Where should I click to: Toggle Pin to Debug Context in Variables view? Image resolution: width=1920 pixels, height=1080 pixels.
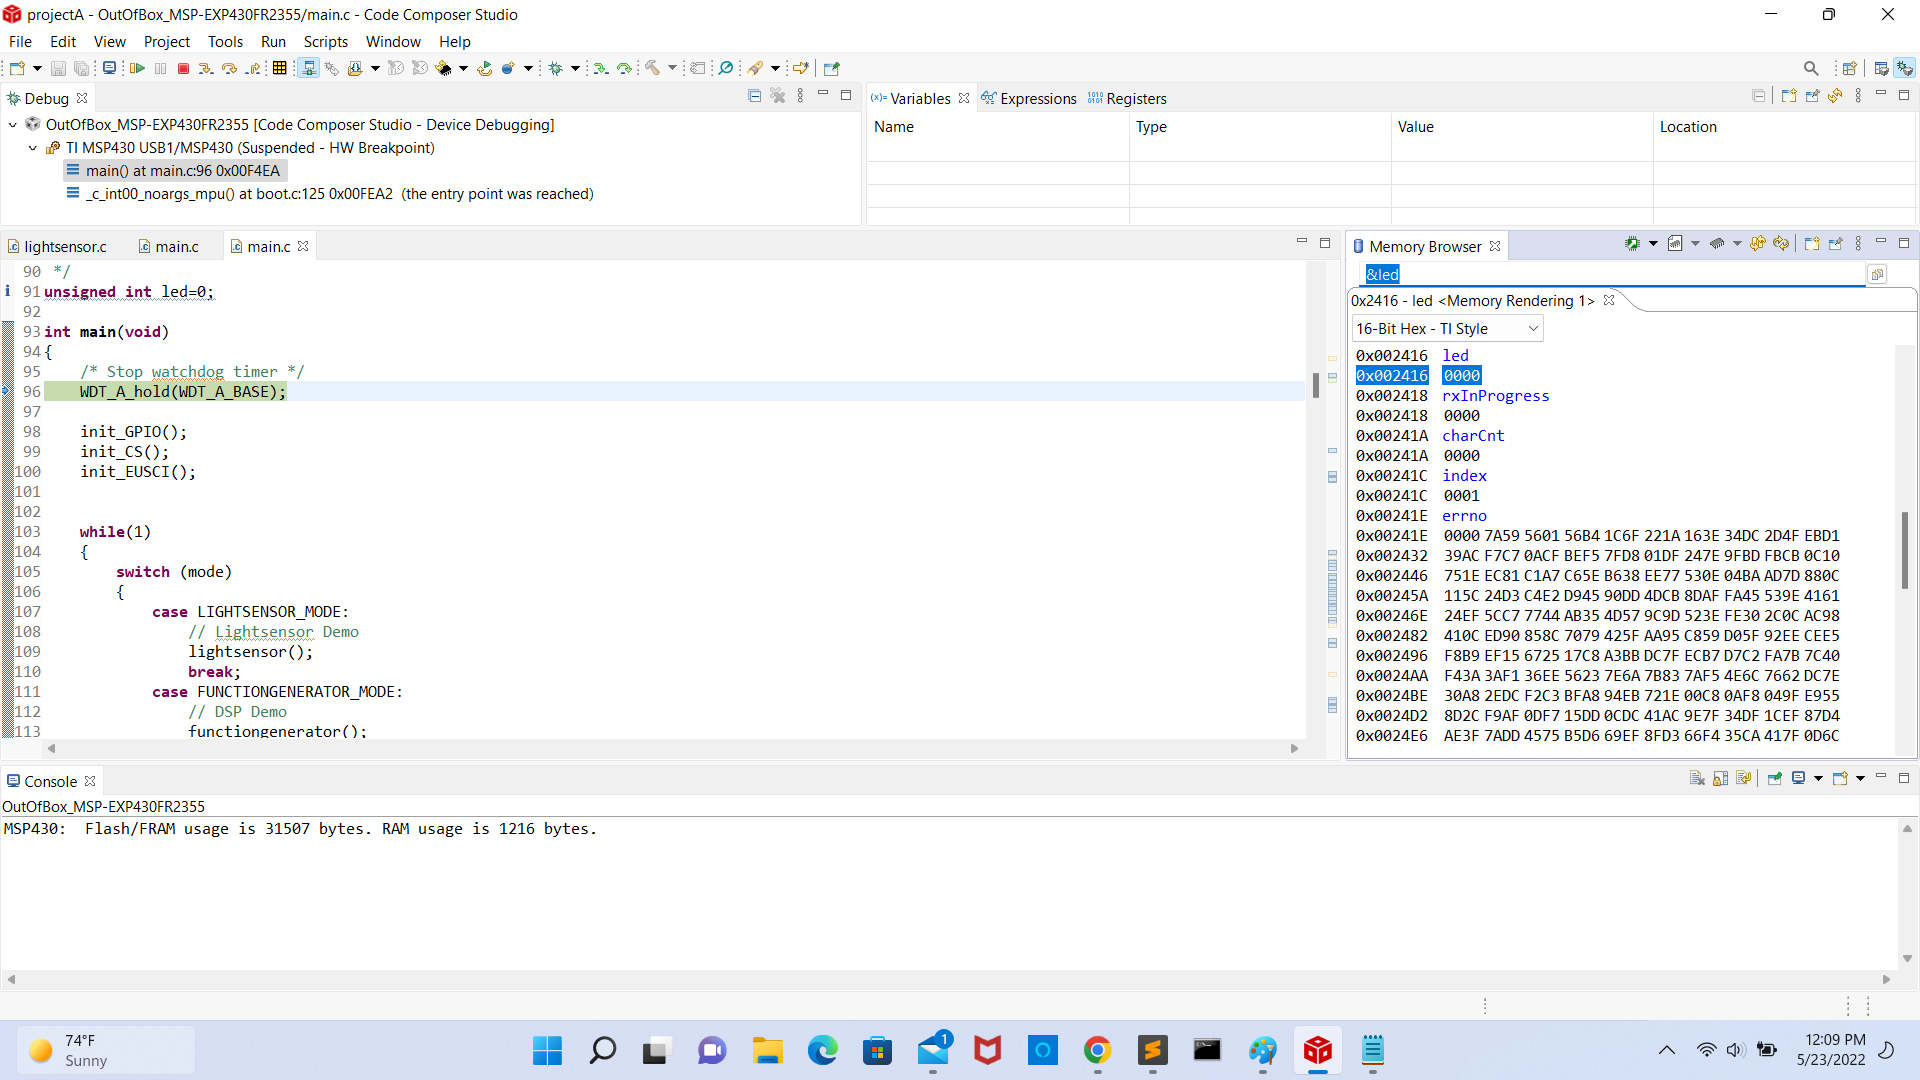coord(1812,96)
